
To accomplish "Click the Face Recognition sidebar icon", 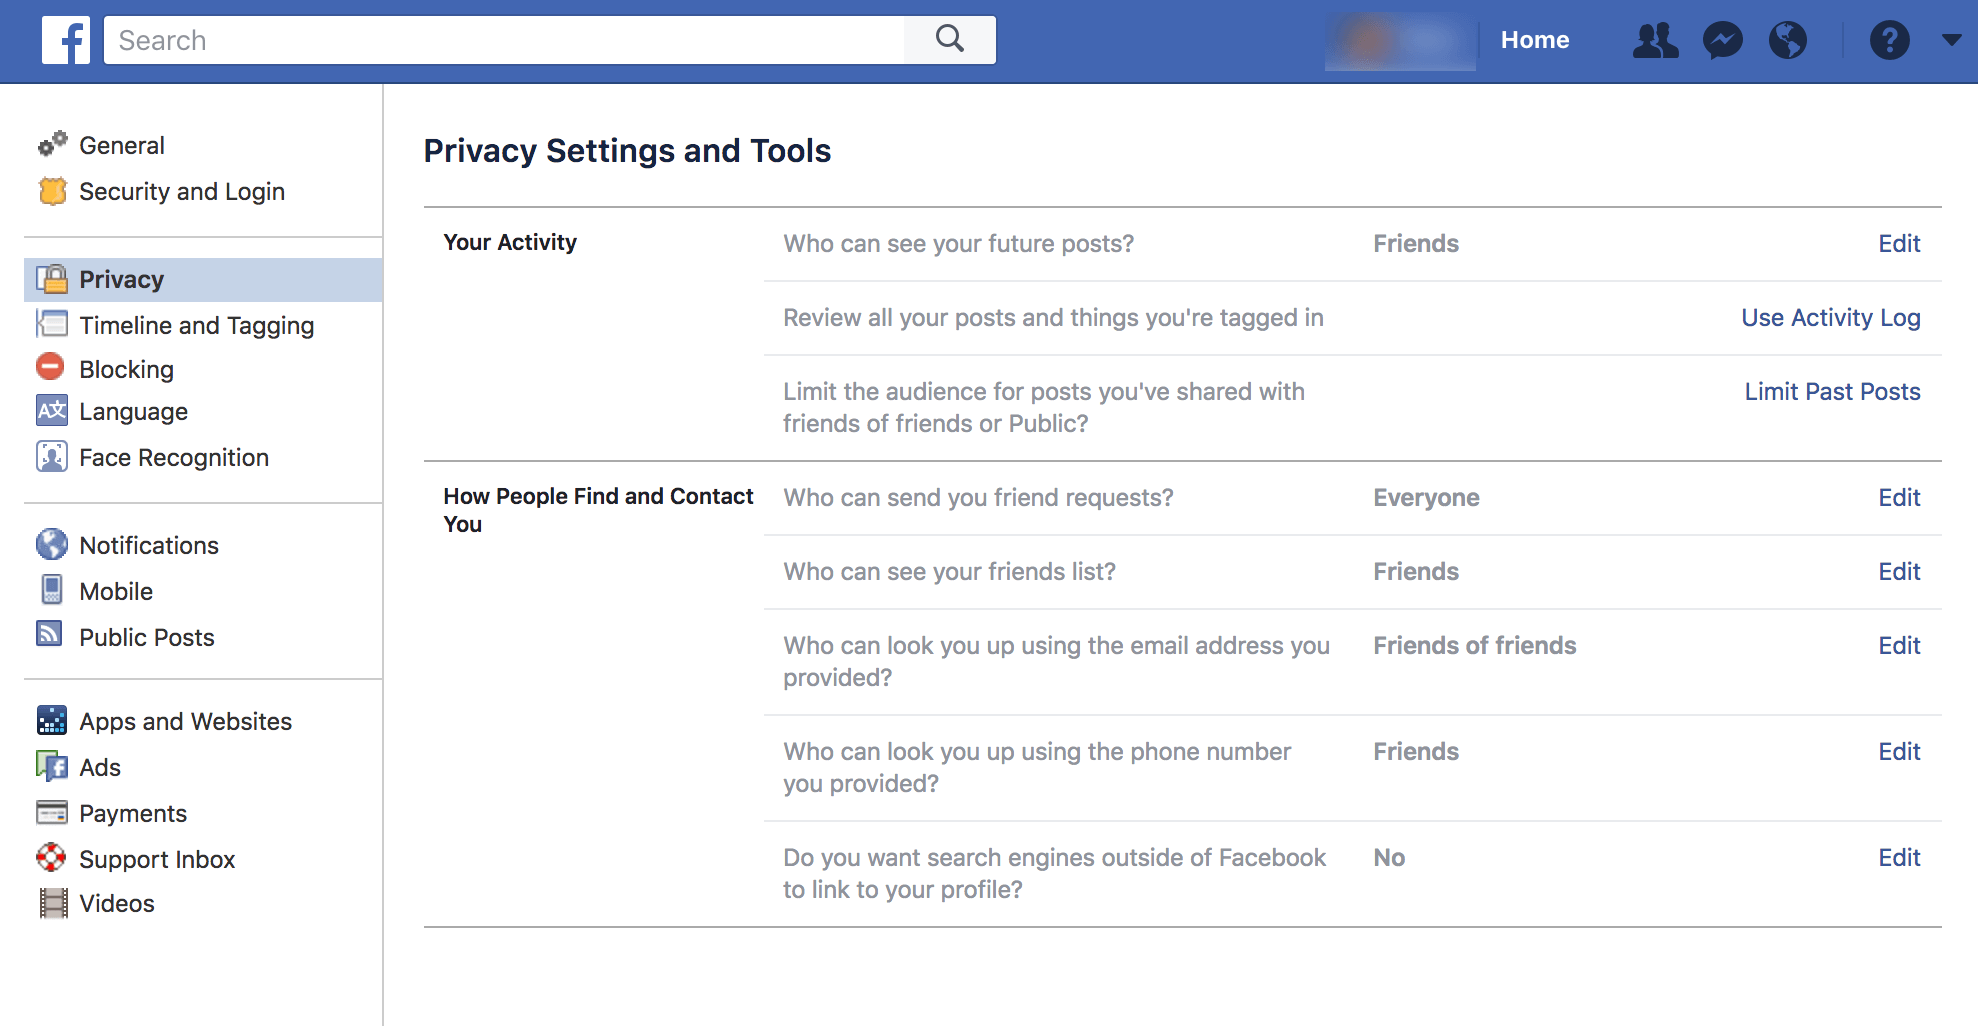I will (51, 457).
